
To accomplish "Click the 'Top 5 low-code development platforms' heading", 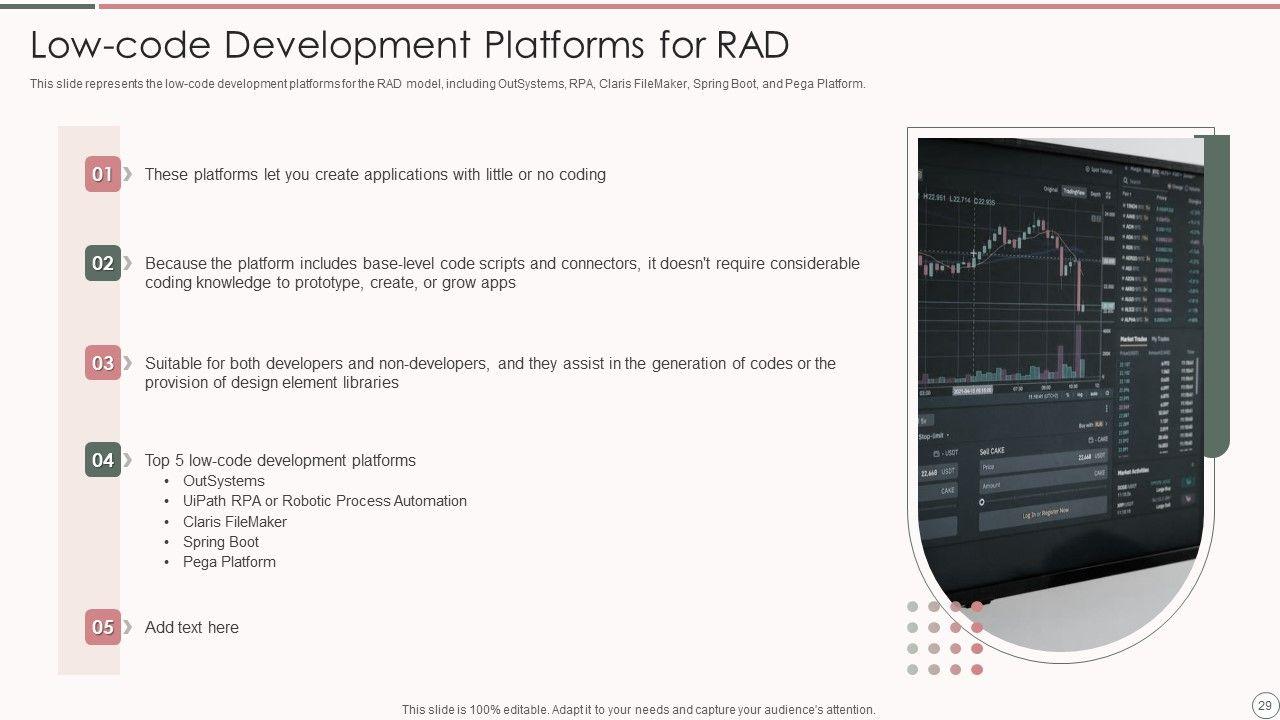I will tap(280, 461).
